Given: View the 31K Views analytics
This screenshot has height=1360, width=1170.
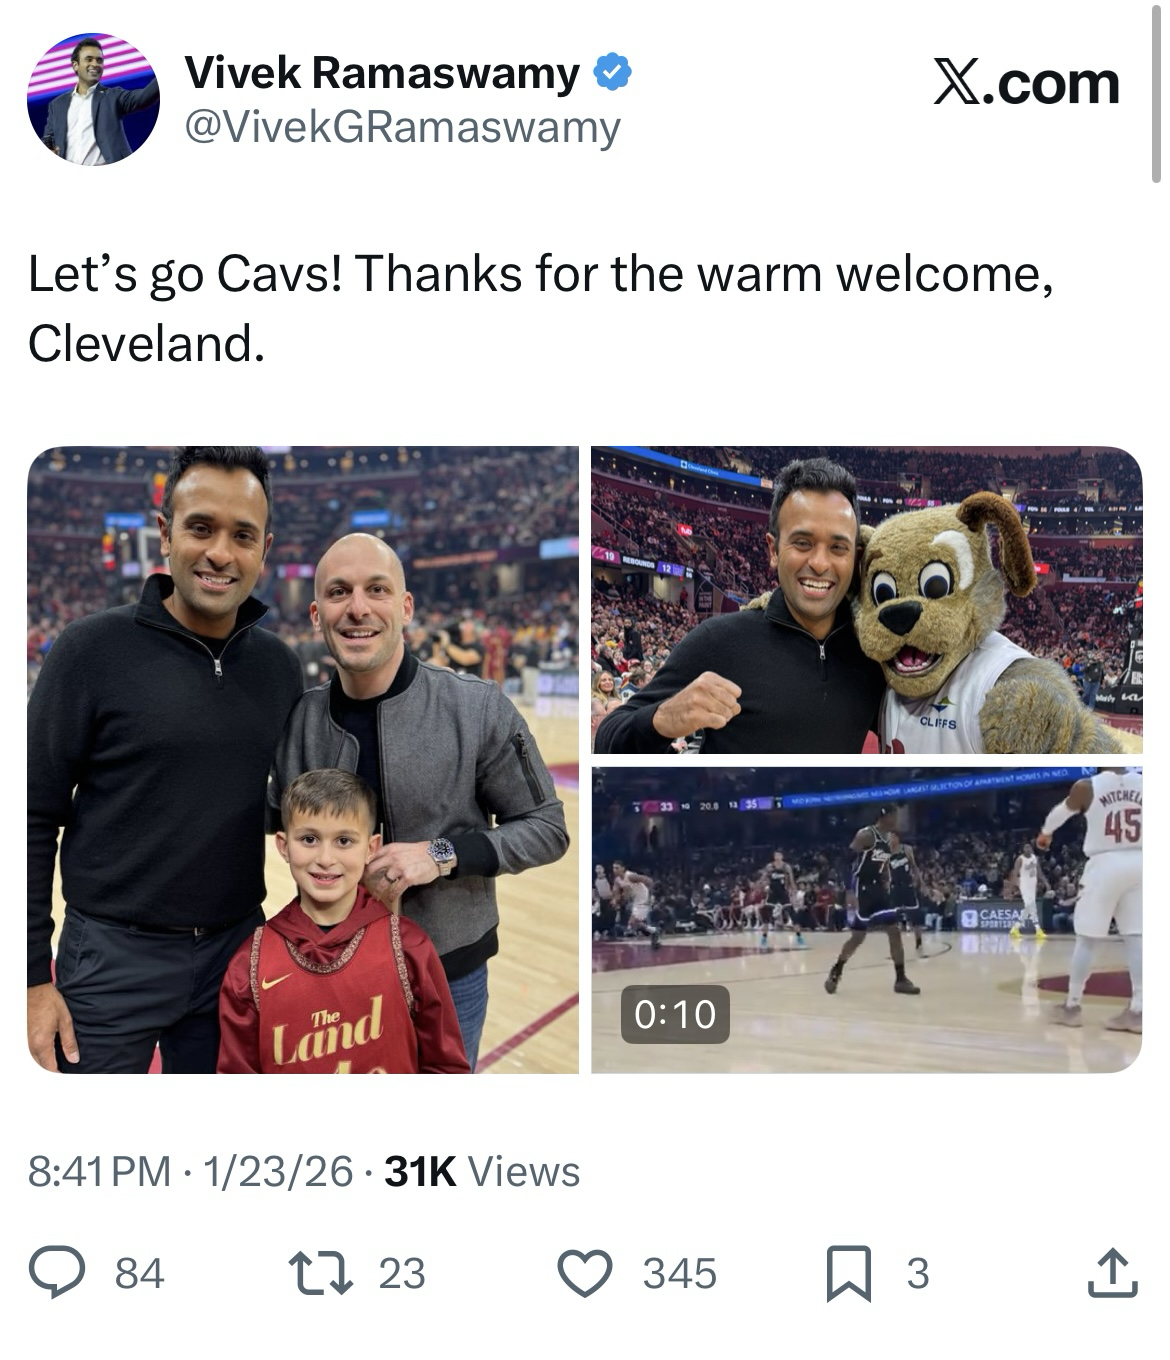Looking at the screenshot, I should (x=482, y=1171).
